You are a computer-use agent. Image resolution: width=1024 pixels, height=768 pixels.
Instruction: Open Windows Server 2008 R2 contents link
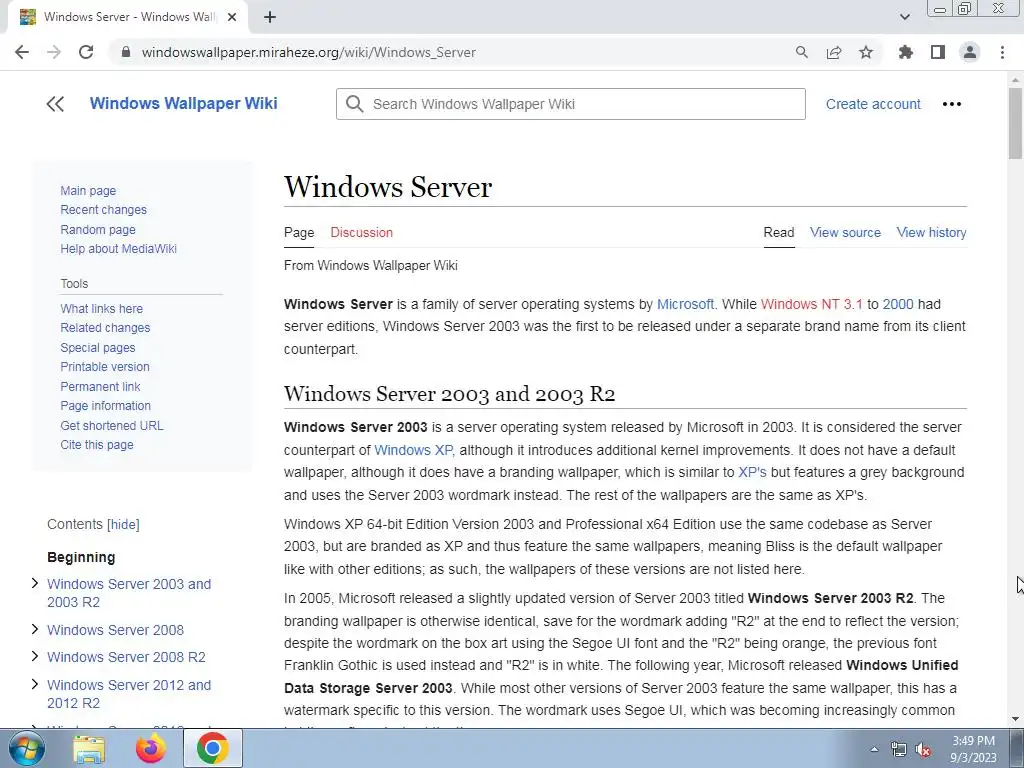coord(126,657)
